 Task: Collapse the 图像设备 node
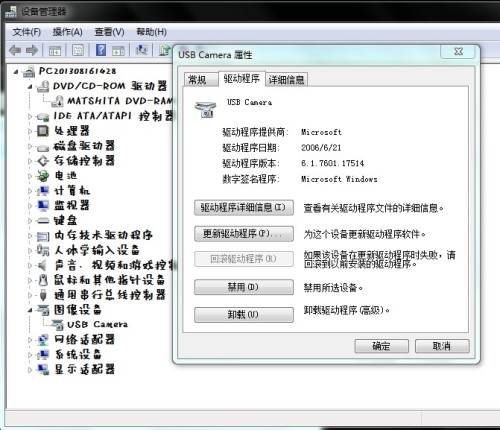(x=30, y=310)
